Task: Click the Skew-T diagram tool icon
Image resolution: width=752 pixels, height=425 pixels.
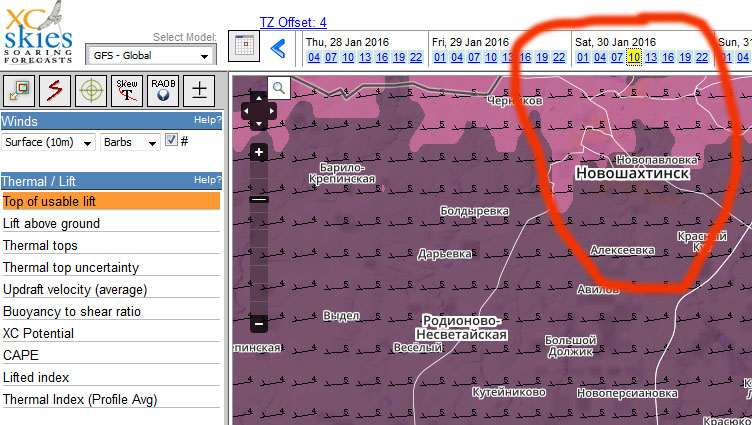Action: click(x=127, y=91)
